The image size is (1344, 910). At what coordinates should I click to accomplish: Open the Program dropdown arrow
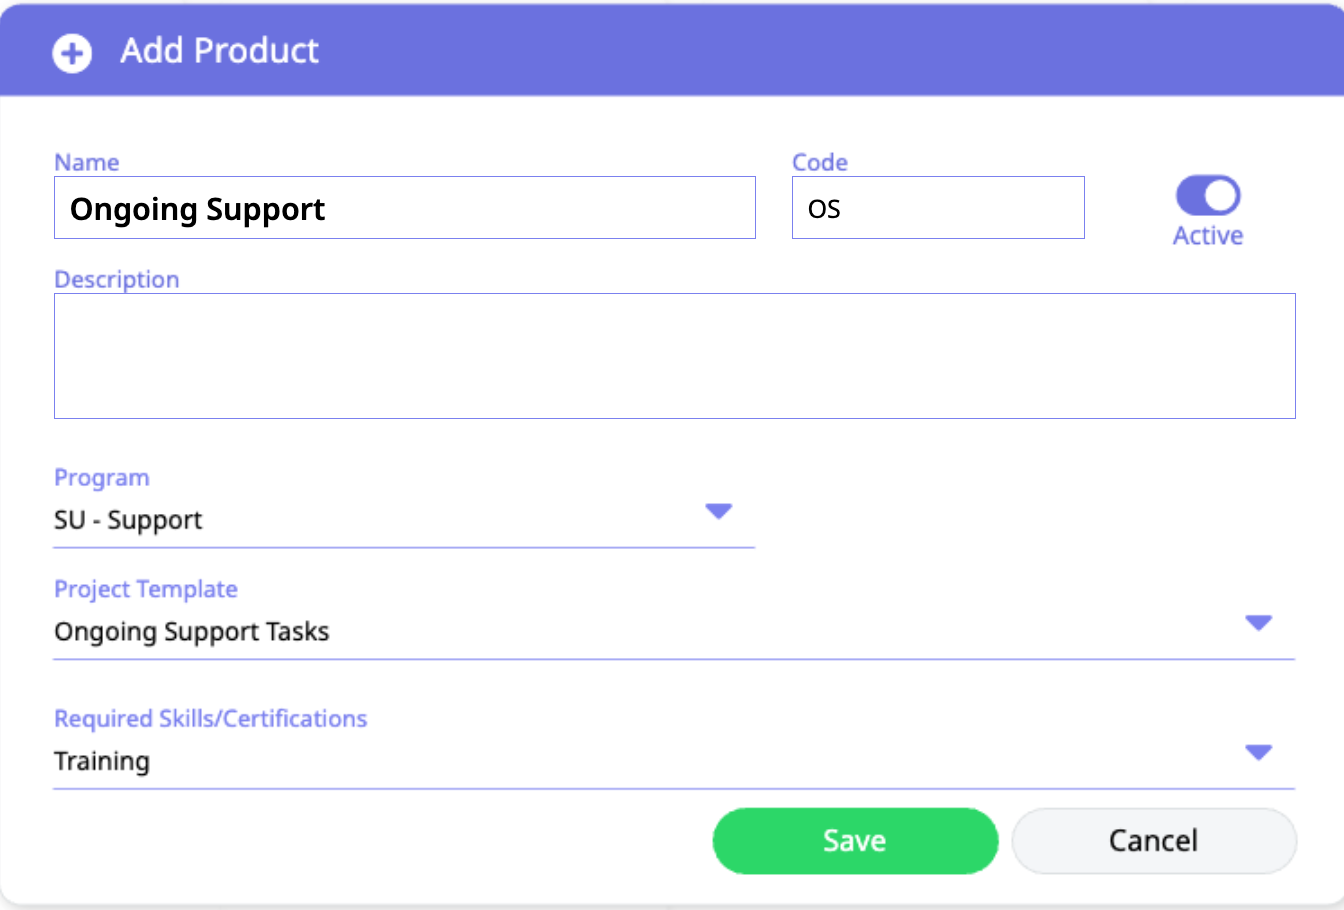[719, 511]
